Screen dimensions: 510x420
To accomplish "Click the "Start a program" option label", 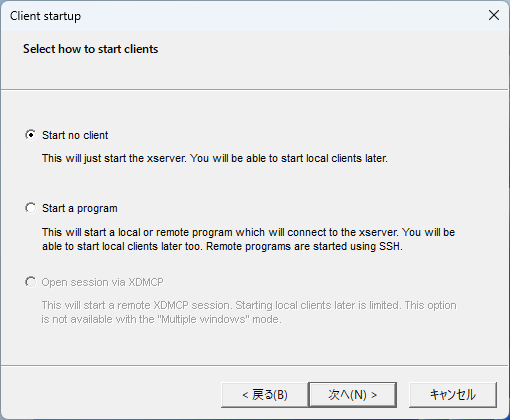I will [x=80, y=208].
